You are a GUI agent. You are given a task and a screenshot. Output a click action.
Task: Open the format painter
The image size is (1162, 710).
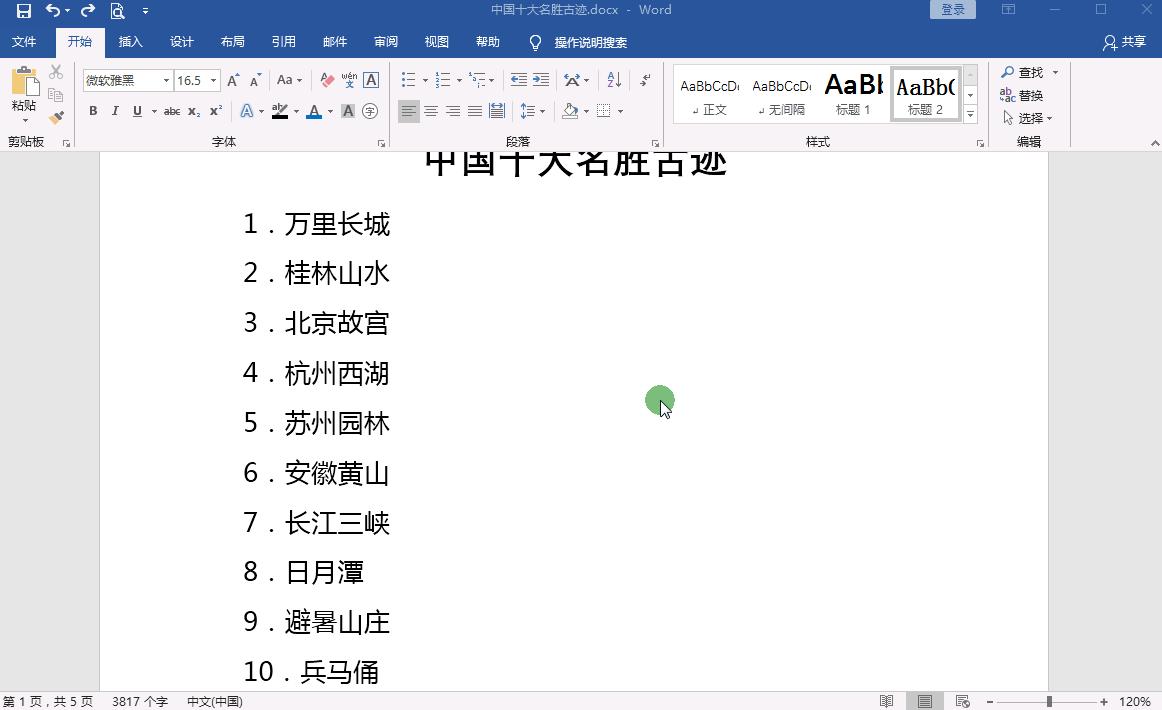tap(58, 117)
